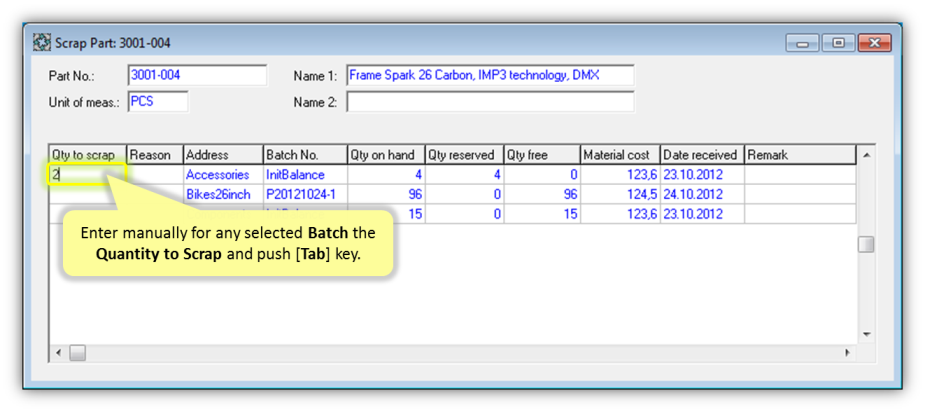Viewport: 925px width, 412px height.
Task: Click the horizontal scrollbar thumb
Action: pos(78,353)
